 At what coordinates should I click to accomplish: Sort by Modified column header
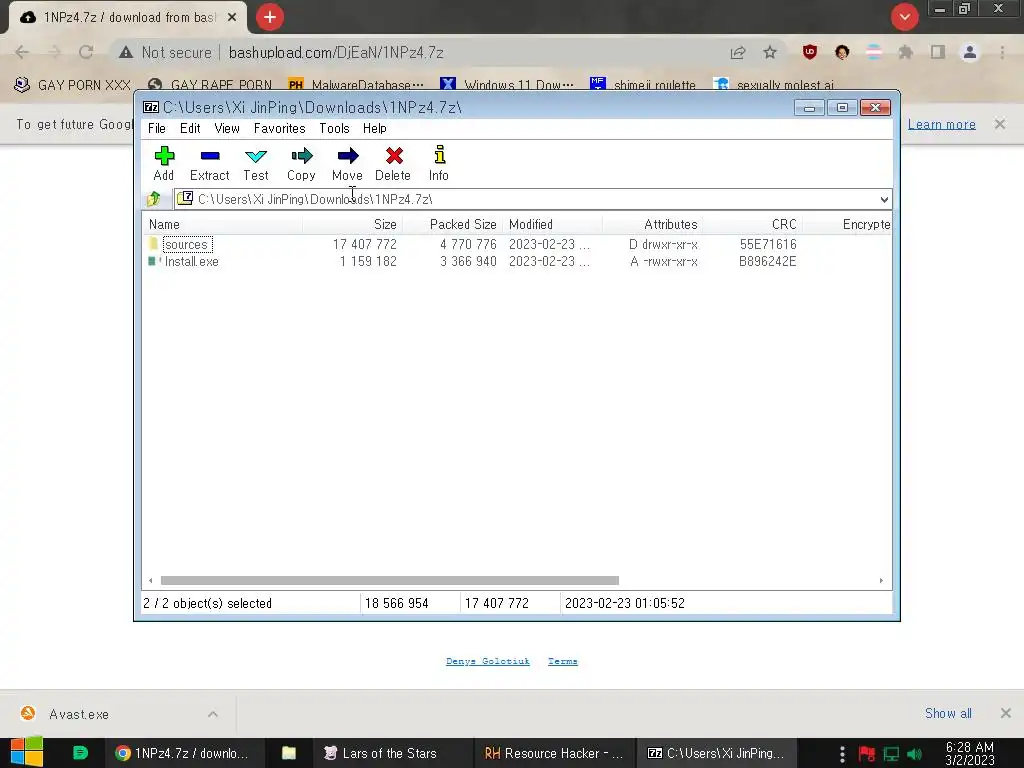[x=552, y=224]
